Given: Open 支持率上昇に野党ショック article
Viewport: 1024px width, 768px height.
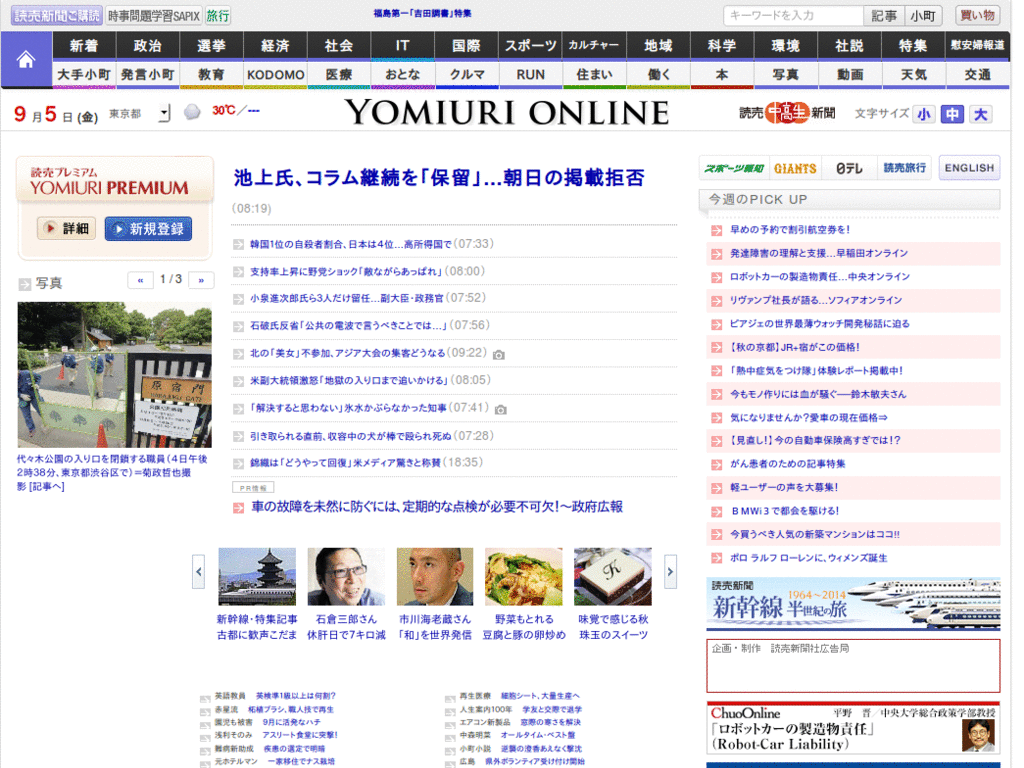Looking at the screenshot, I should pyautogui.click(x=346, y=272).
